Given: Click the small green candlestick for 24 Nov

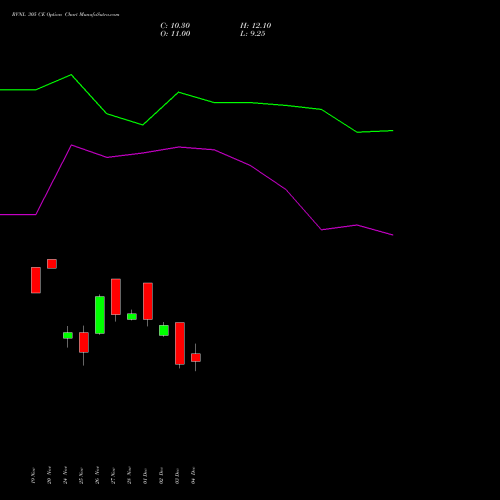Looking at the screenshot, I should coord(68,335).
